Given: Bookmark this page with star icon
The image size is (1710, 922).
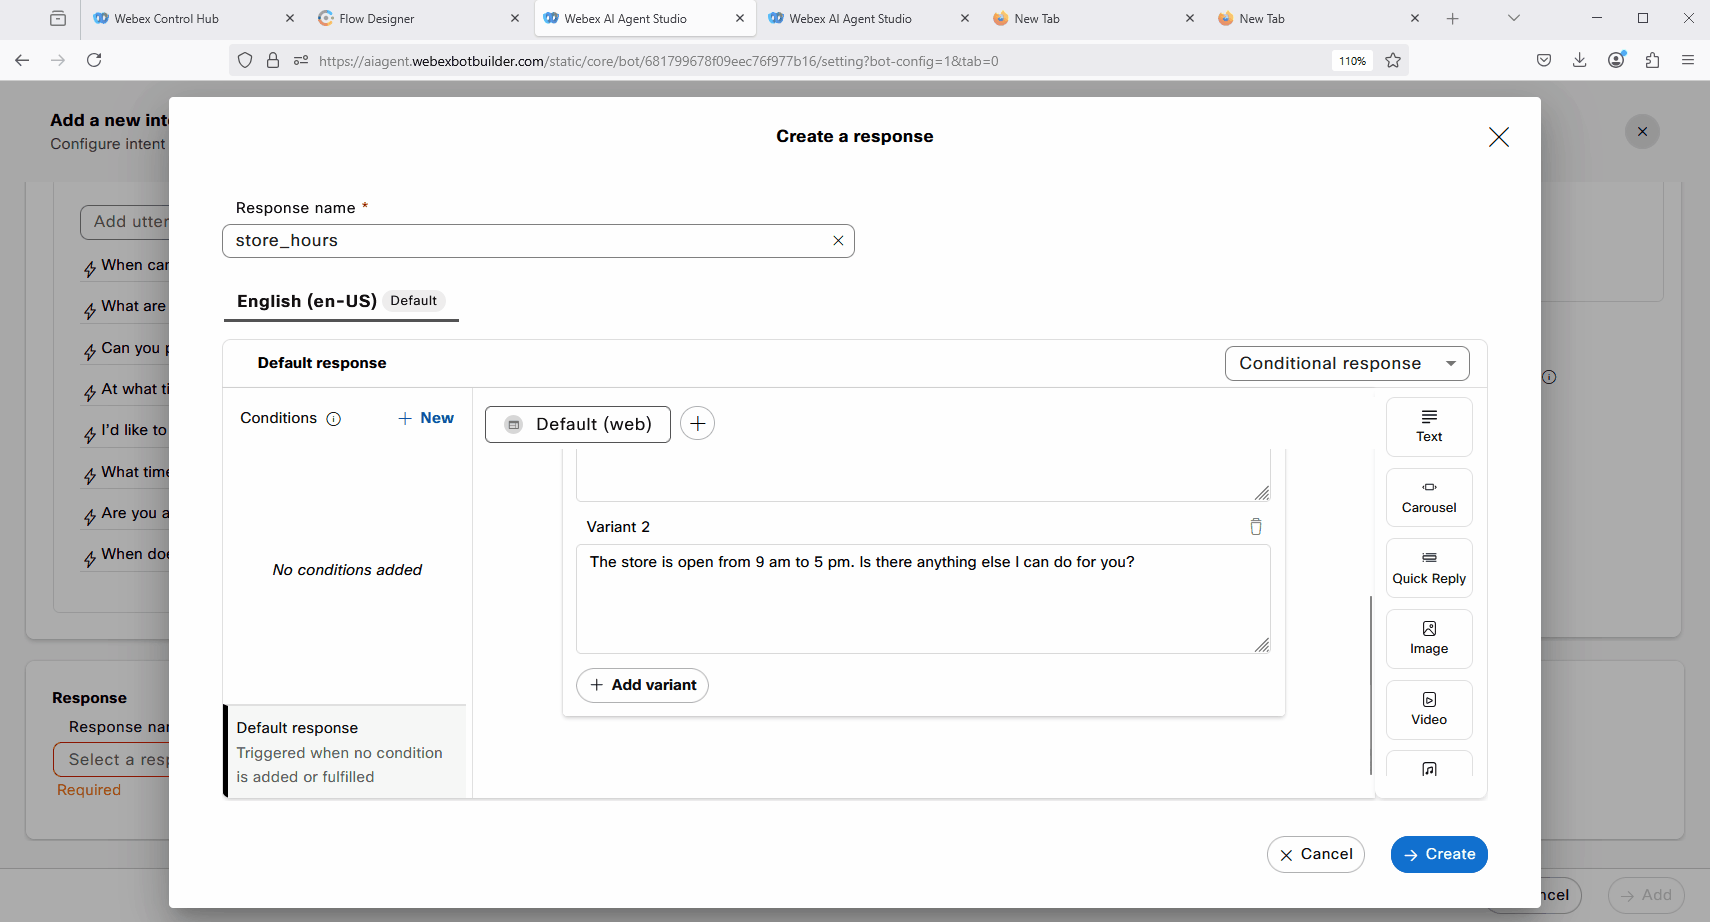Looking at the screenshot, I should [1392, 61].
